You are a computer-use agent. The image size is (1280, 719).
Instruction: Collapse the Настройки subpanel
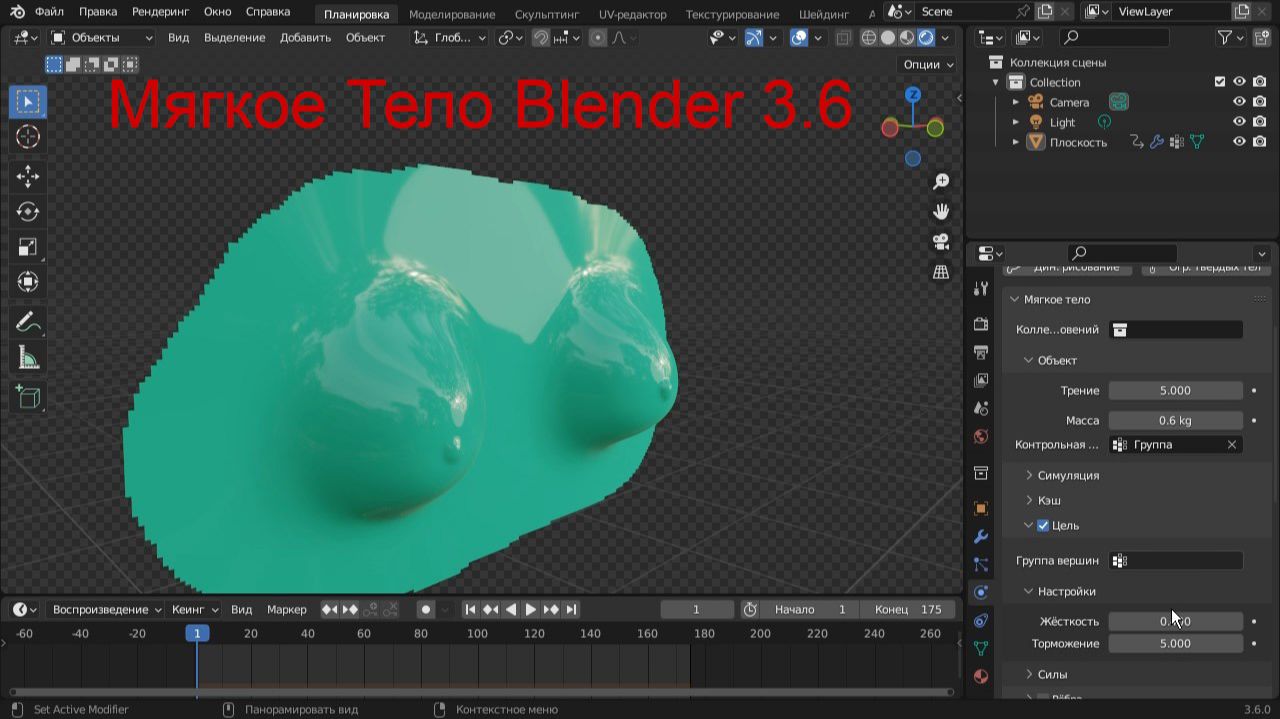coord(1029,591)
